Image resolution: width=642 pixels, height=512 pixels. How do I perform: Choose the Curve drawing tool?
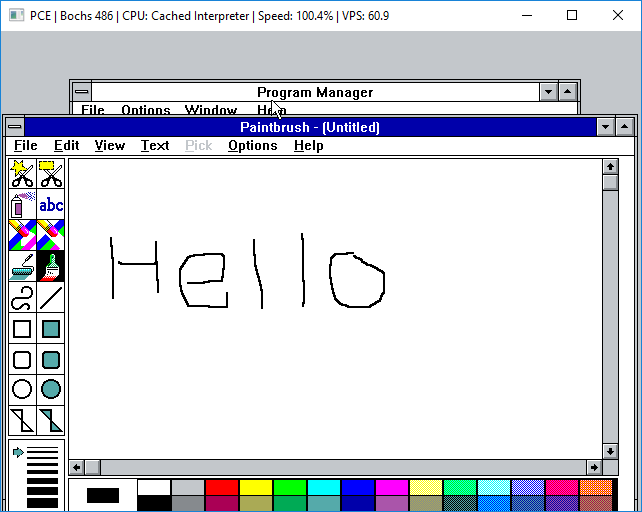pyautogui.click(x=23, y=297)
